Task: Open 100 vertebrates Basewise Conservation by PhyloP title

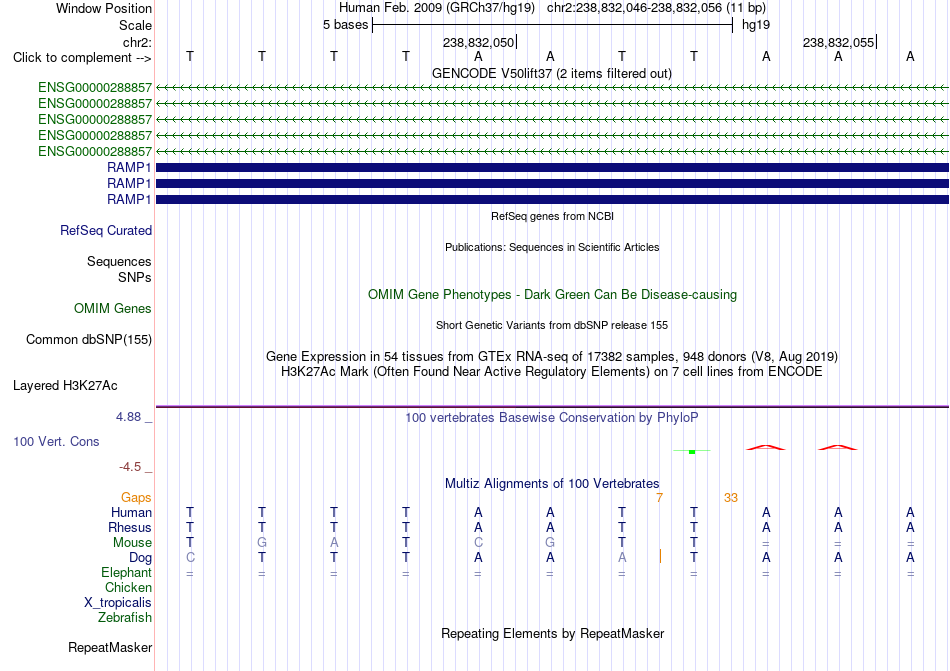Action: (x=552, y=417)
